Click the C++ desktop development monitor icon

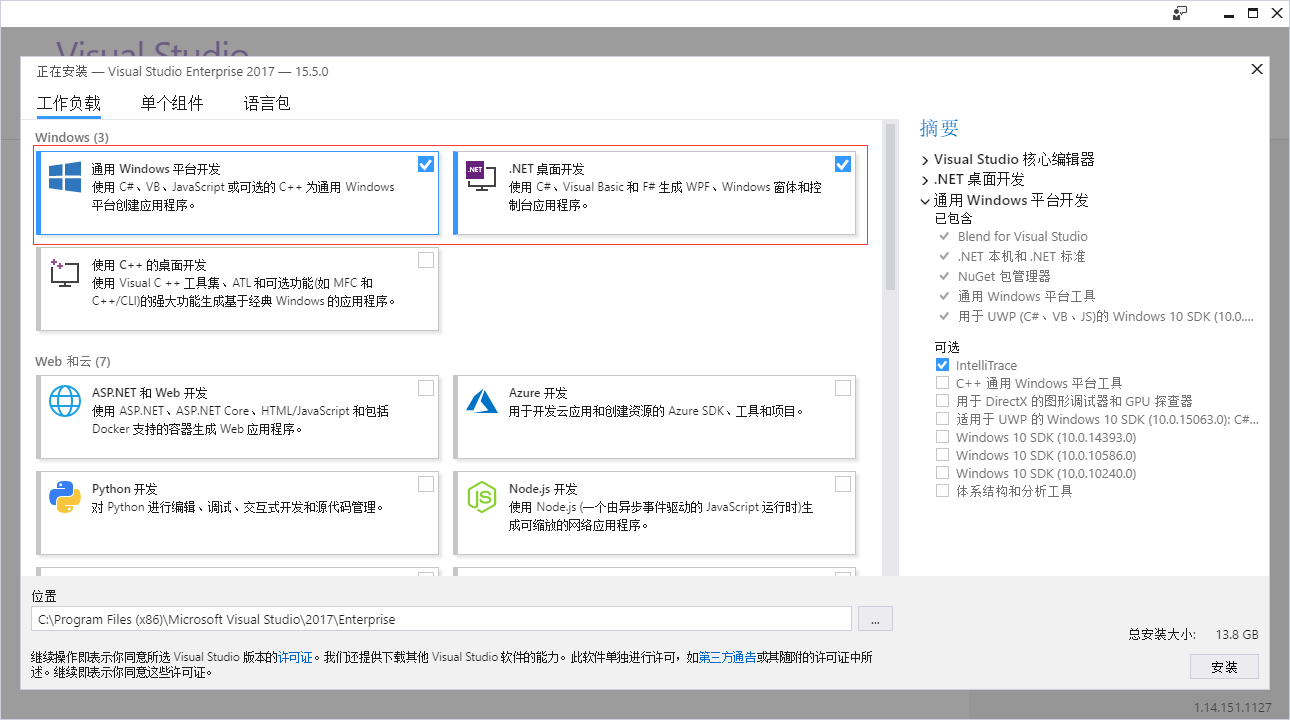(65, 273)
